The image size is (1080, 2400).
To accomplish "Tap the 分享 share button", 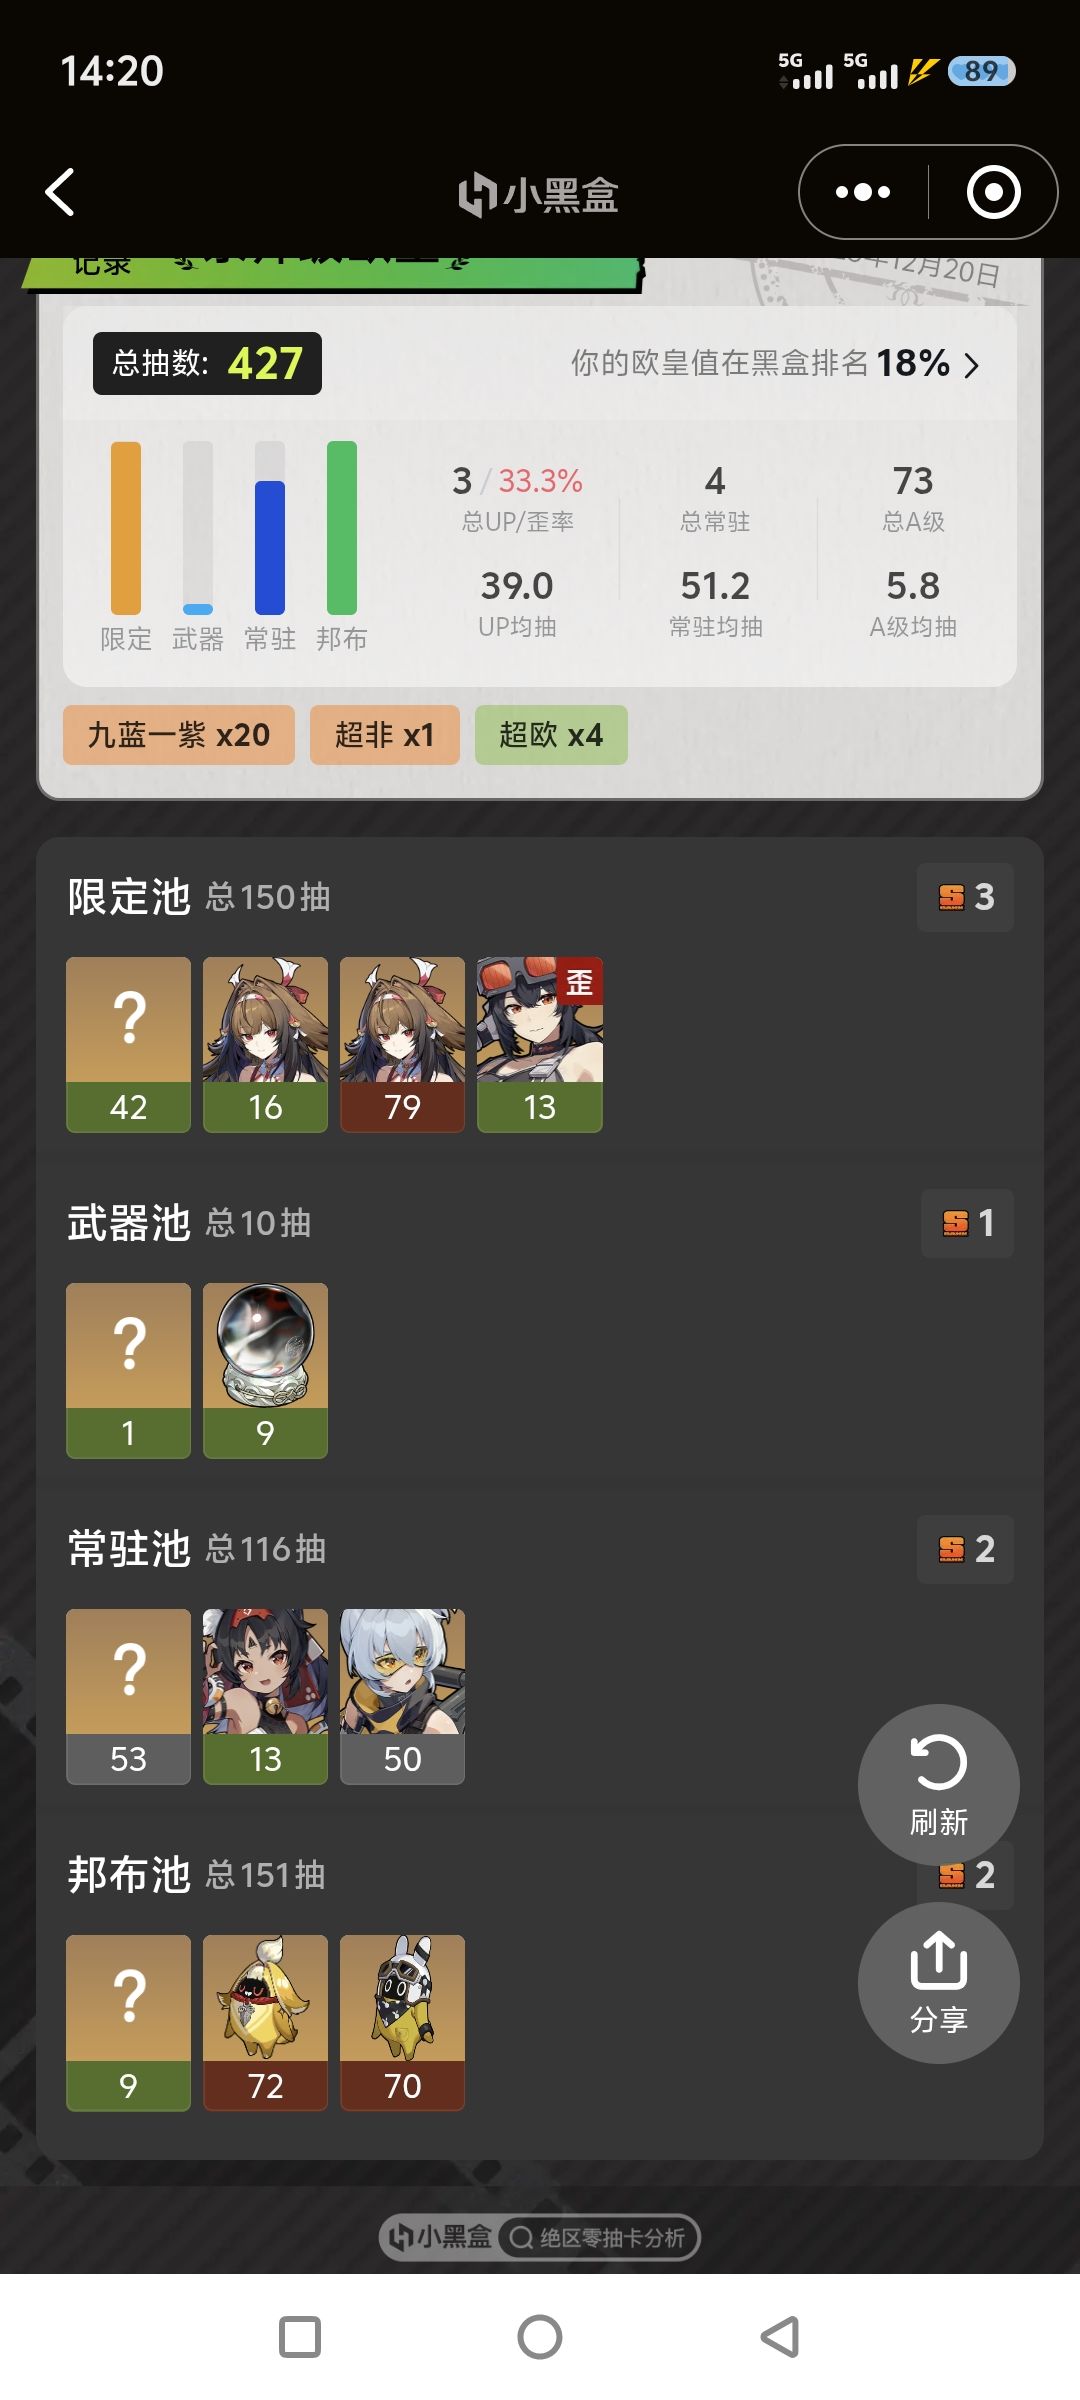I will pyautogui.click(x=938, y=1983).
